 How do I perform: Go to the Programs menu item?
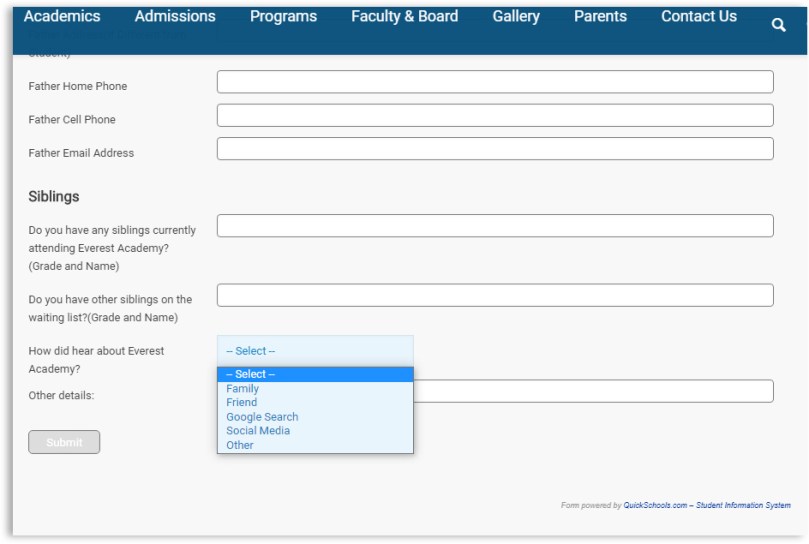[x=283, y=16]
